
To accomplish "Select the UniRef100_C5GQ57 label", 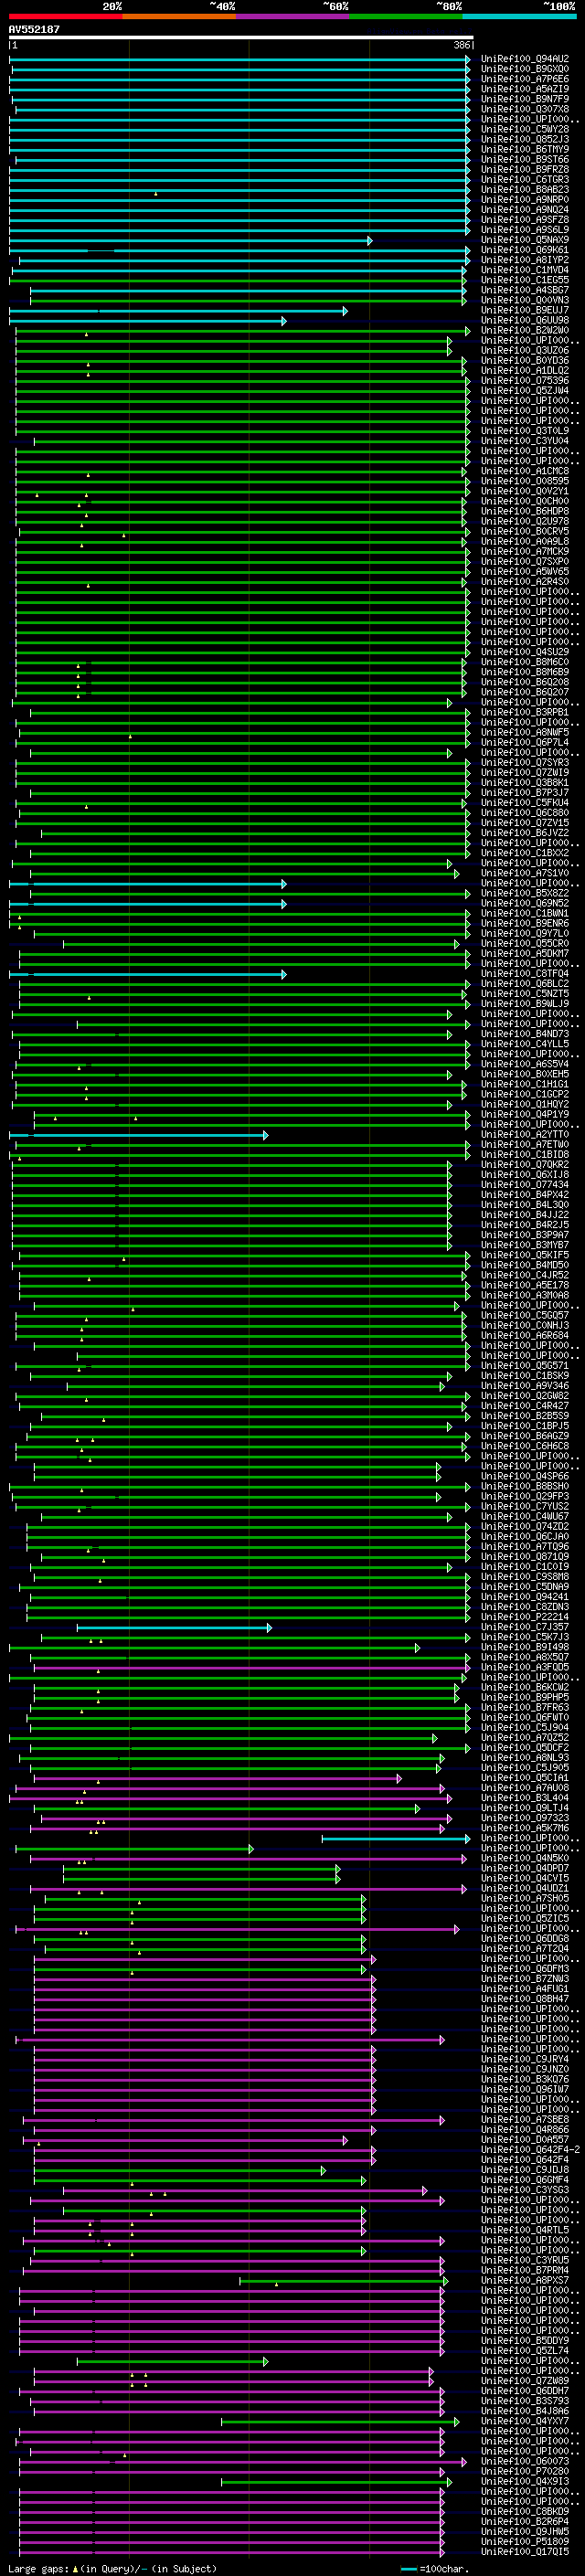I will click(x=525, y=1315).
